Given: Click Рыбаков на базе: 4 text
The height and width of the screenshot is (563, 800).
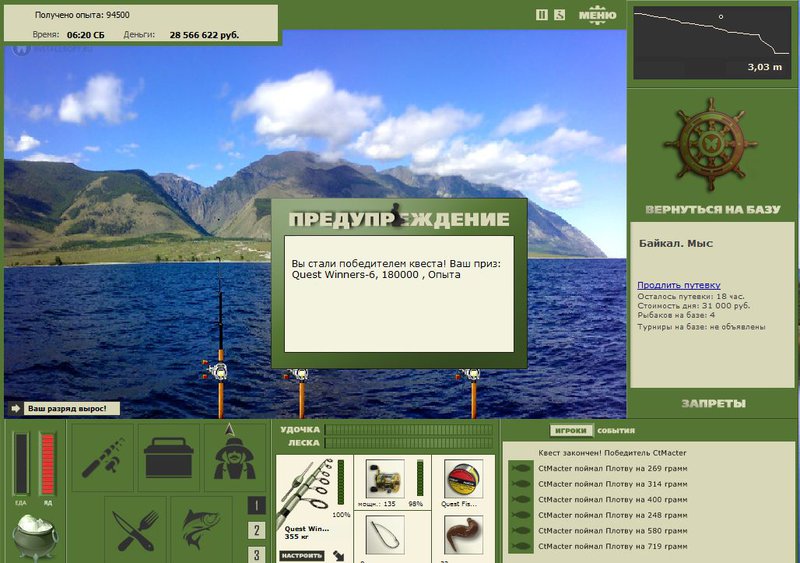Looking at the screenshot, I should [x=676, y=315].
